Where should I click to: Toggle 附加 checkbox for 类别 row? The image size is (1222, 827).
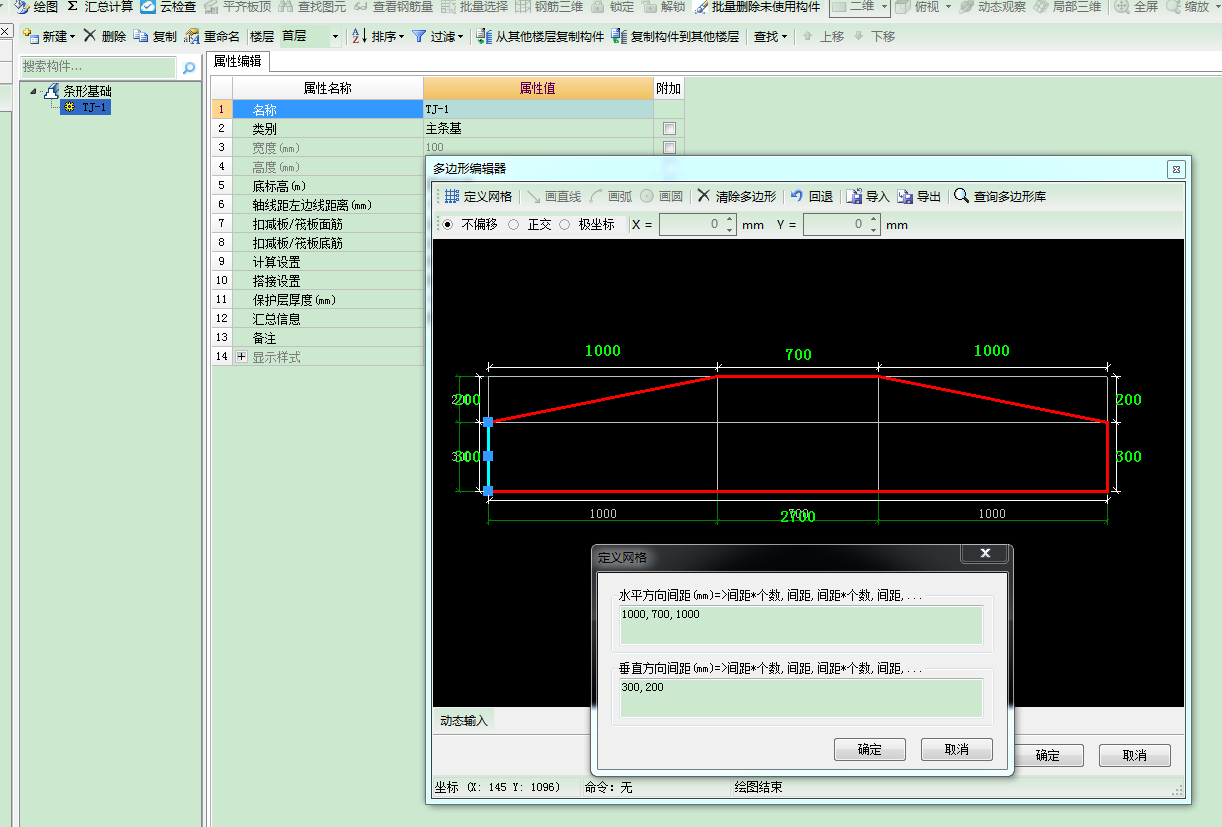point(669,128)
